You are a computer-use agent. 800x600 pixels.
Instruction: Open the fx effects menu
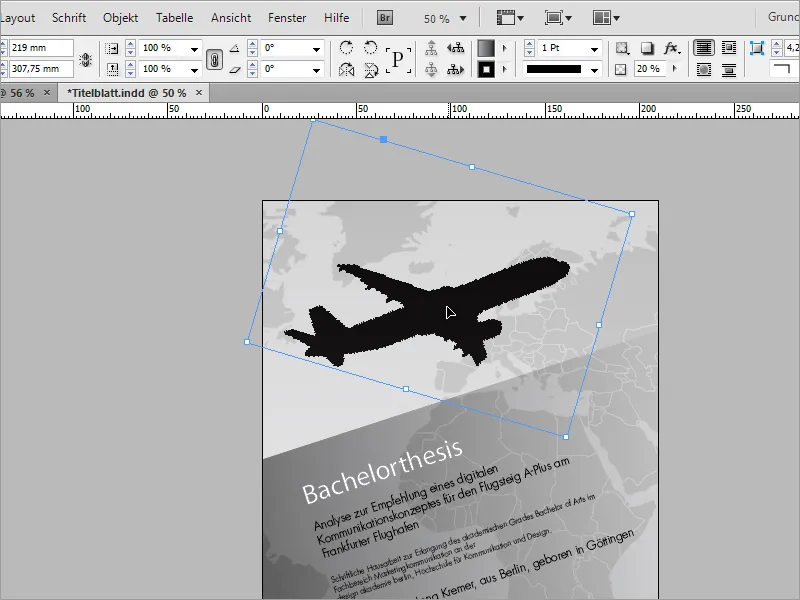672,48
